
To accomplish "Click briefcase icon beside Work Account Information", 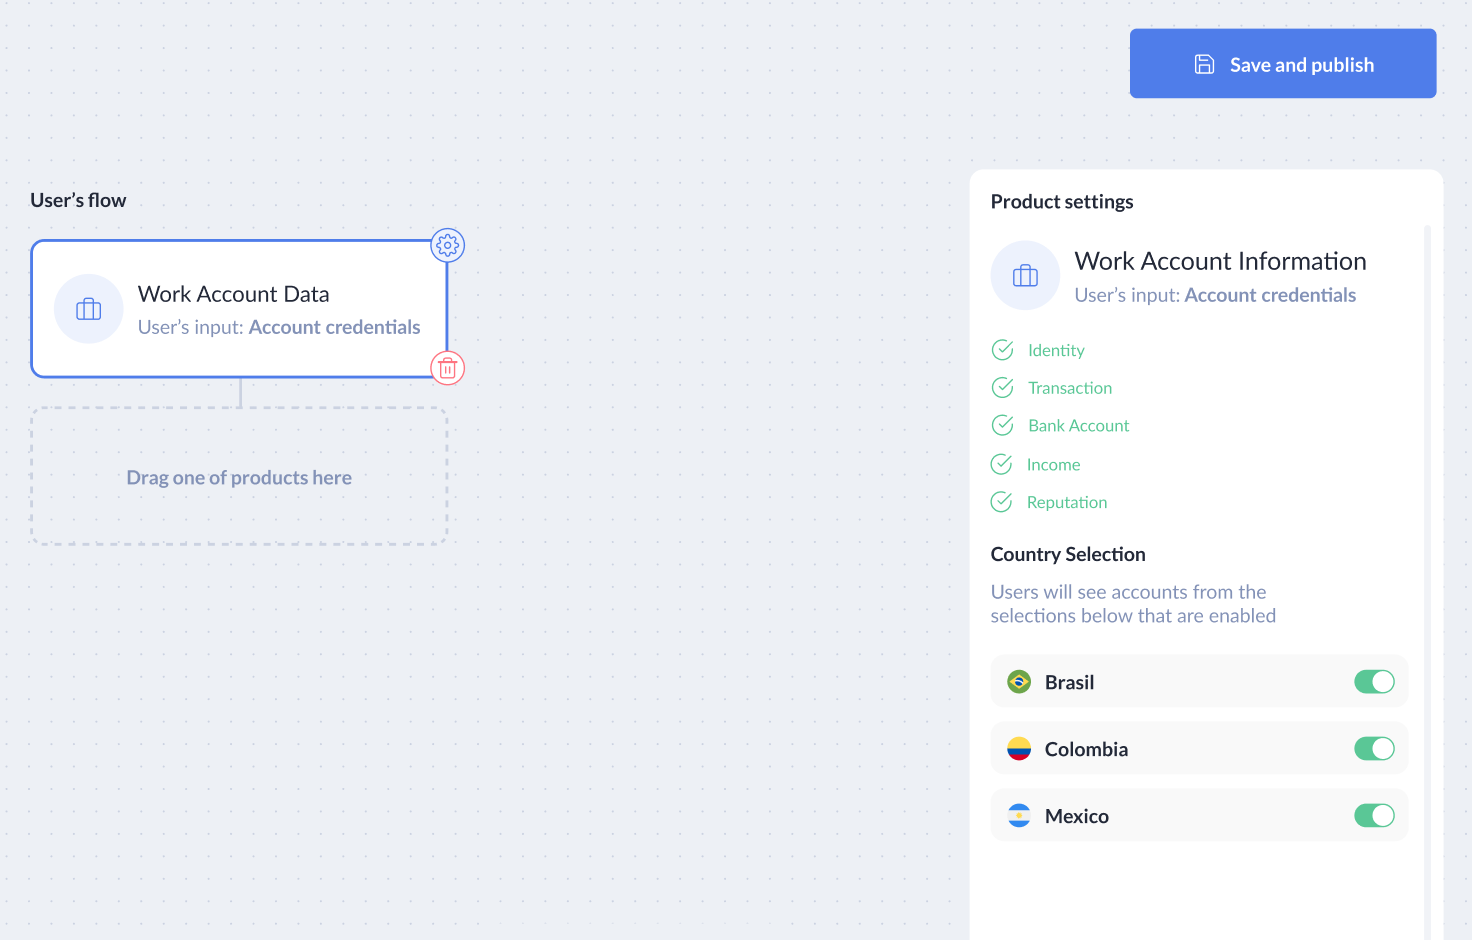I will (x=1025, y=275).
